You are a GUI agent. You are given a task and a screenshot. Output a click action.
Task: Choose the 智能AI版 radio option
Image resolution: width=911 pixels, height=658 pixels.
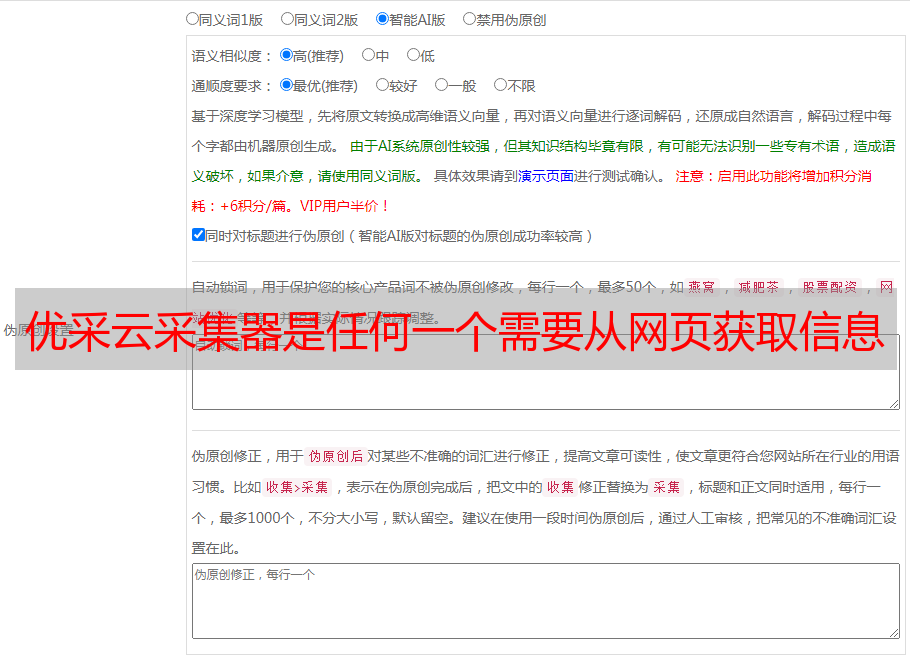382,19
